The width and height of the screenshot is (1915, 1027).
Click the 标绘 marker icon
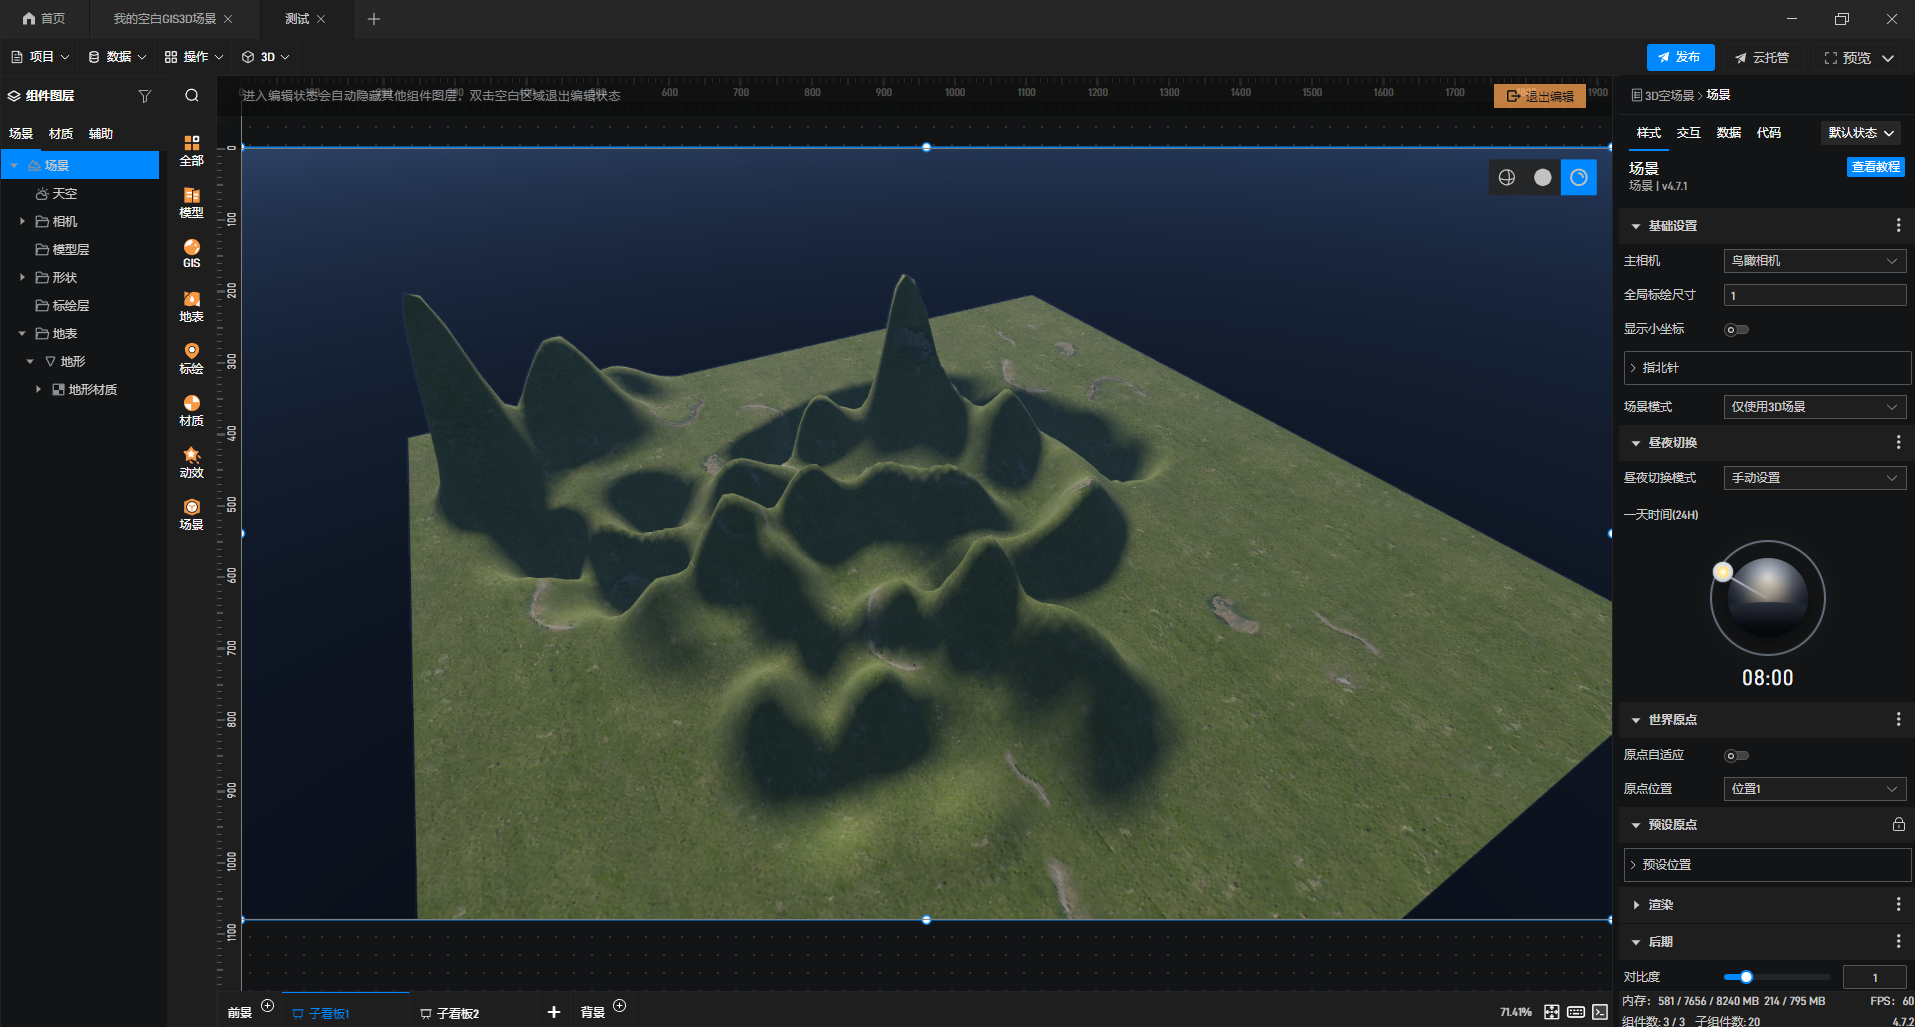191,358
